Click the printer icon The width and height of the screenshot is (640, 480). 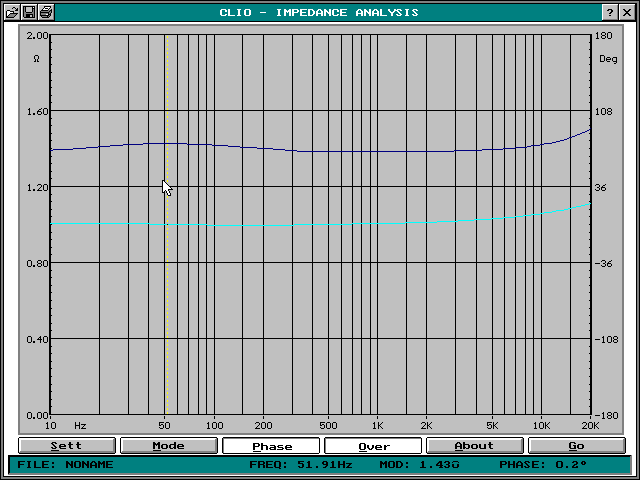point(46,12)
